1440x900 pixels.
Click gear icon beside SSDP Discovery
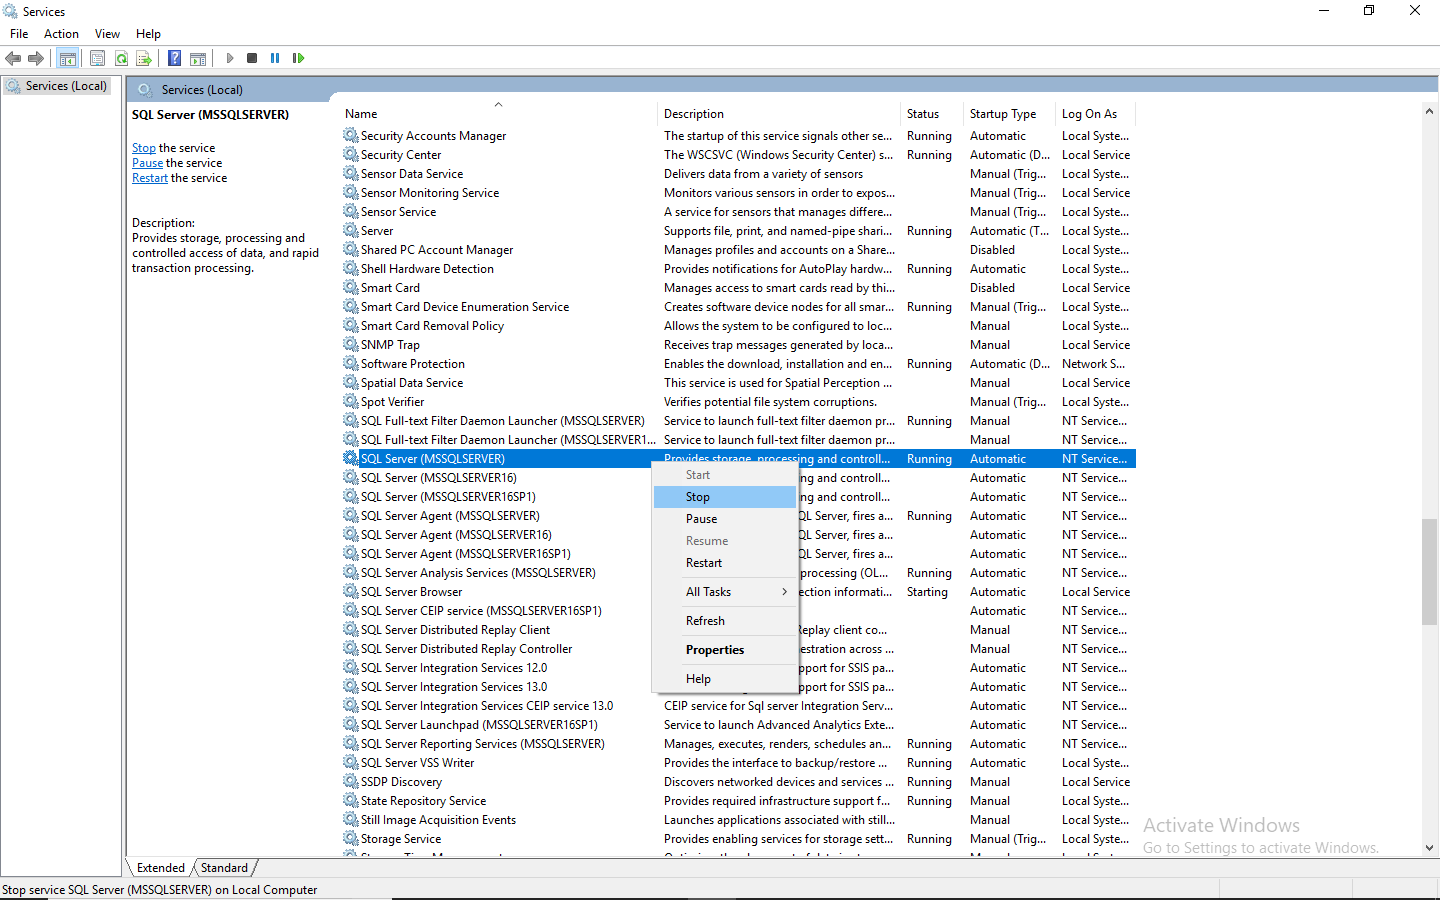350,781
